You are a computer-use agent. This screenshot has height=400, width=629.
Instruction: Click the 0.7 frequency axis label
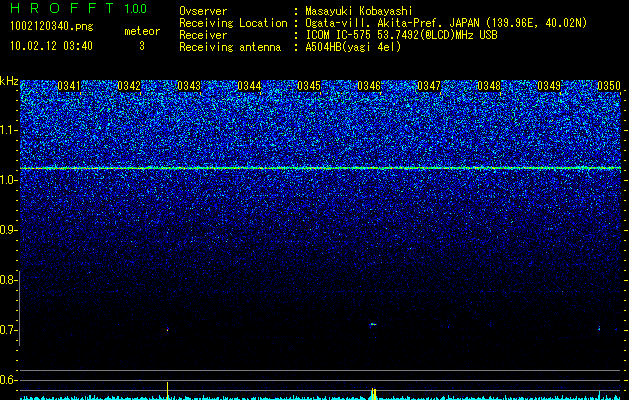pyautogui.click(x=8, y=330)
